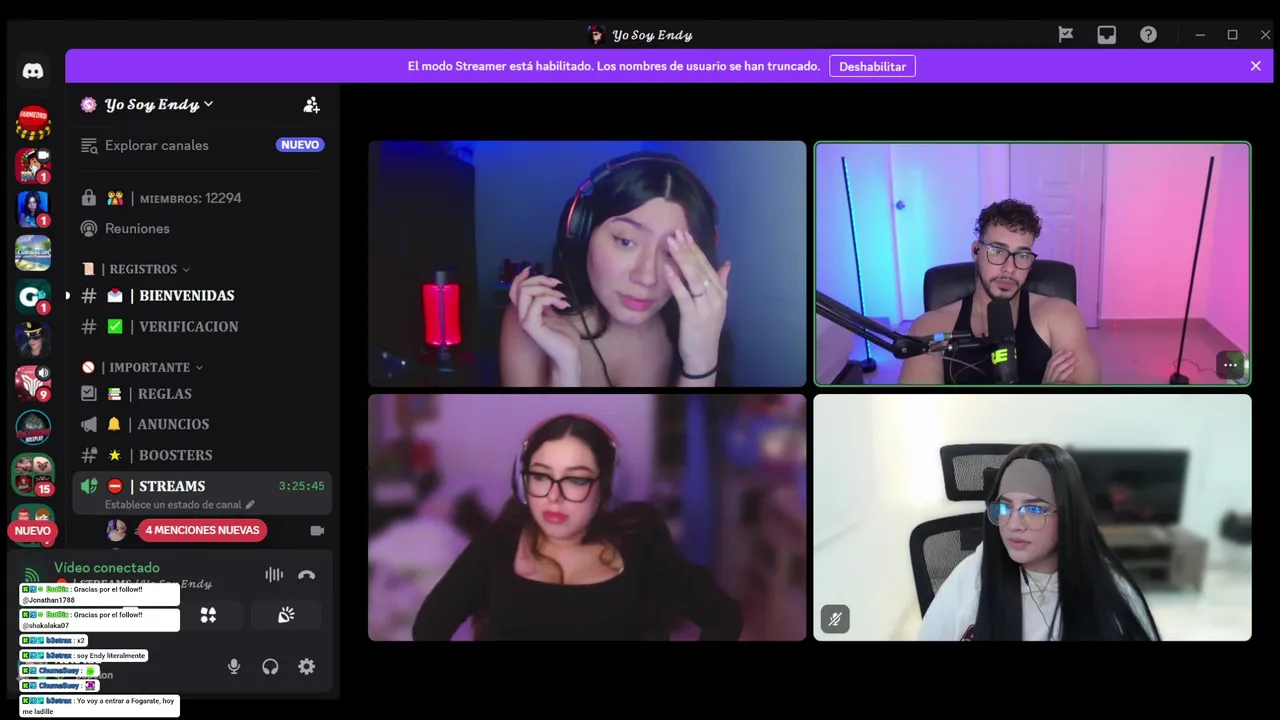
Task: Open the BIENVENIDAS channel
Action: pos(202,296)
